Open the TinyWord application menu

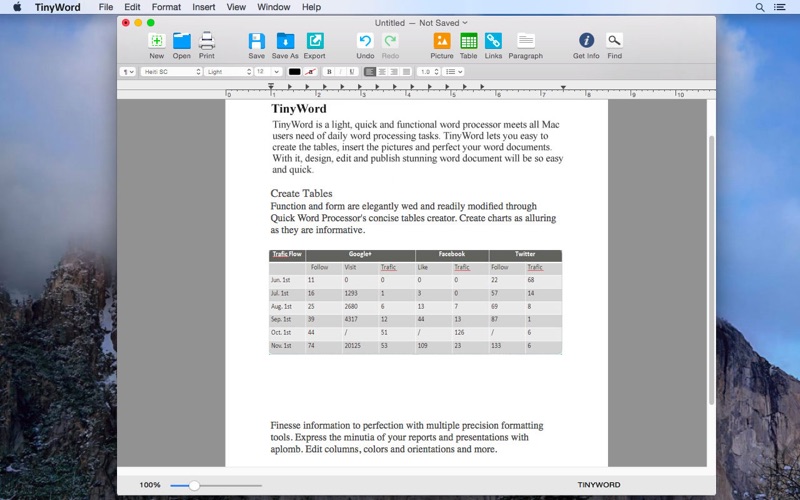[x=58, y=7]
